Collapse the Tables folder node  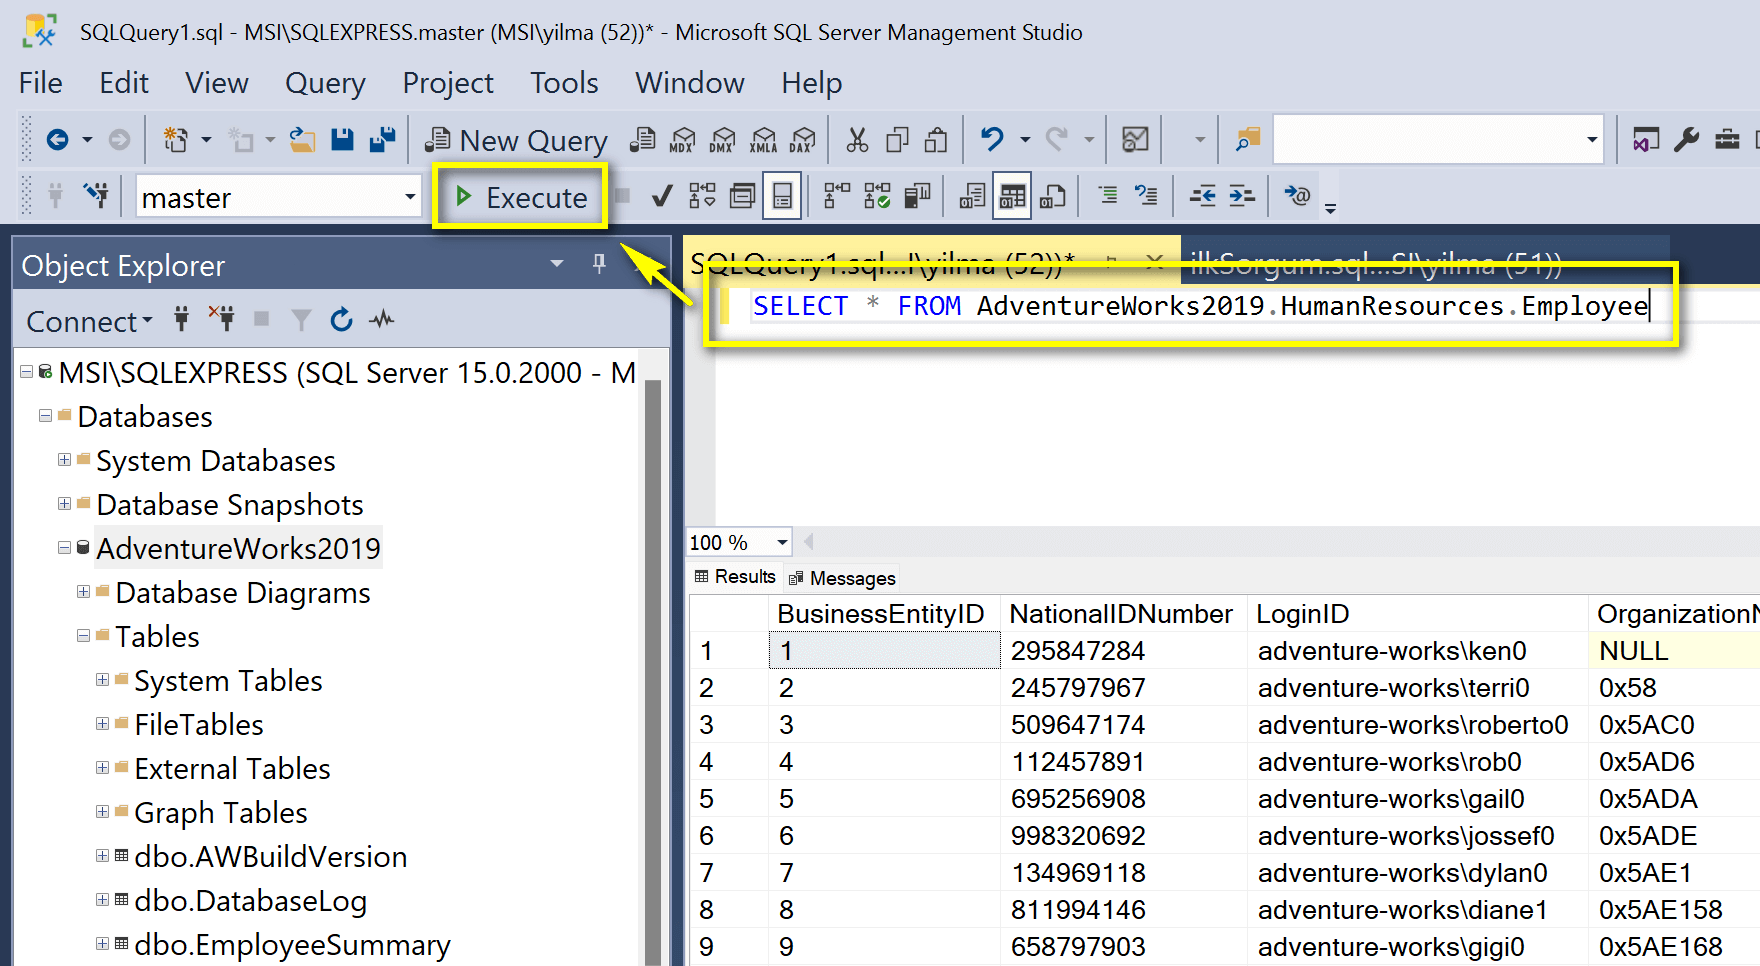point(83,636)
